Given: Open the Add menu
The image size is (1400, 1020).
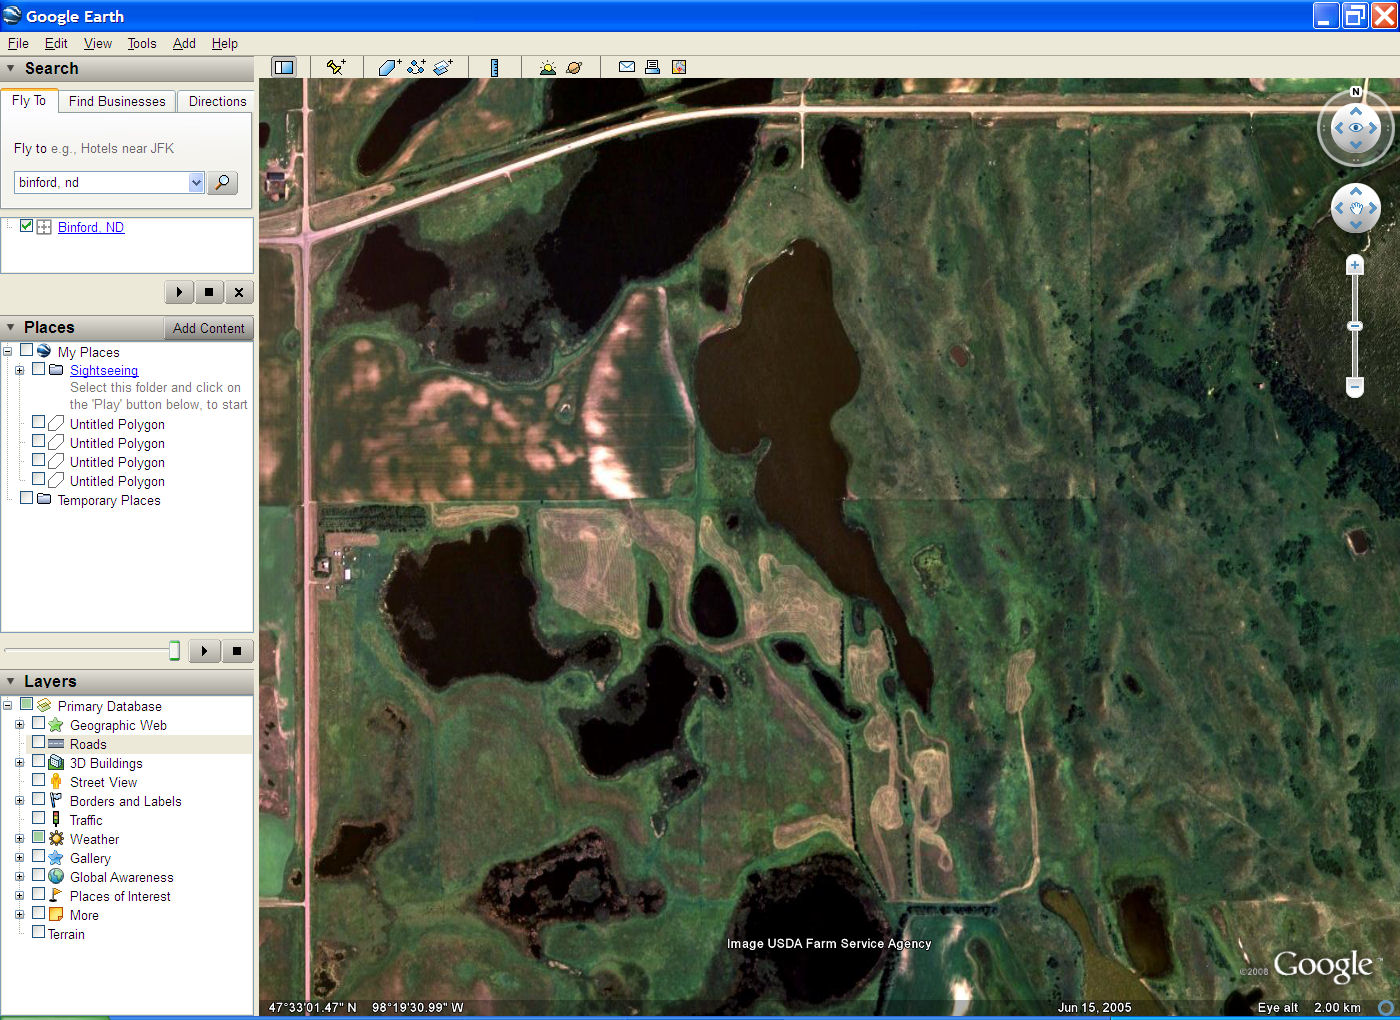Looking at the screenshot, I should point(184,43).
